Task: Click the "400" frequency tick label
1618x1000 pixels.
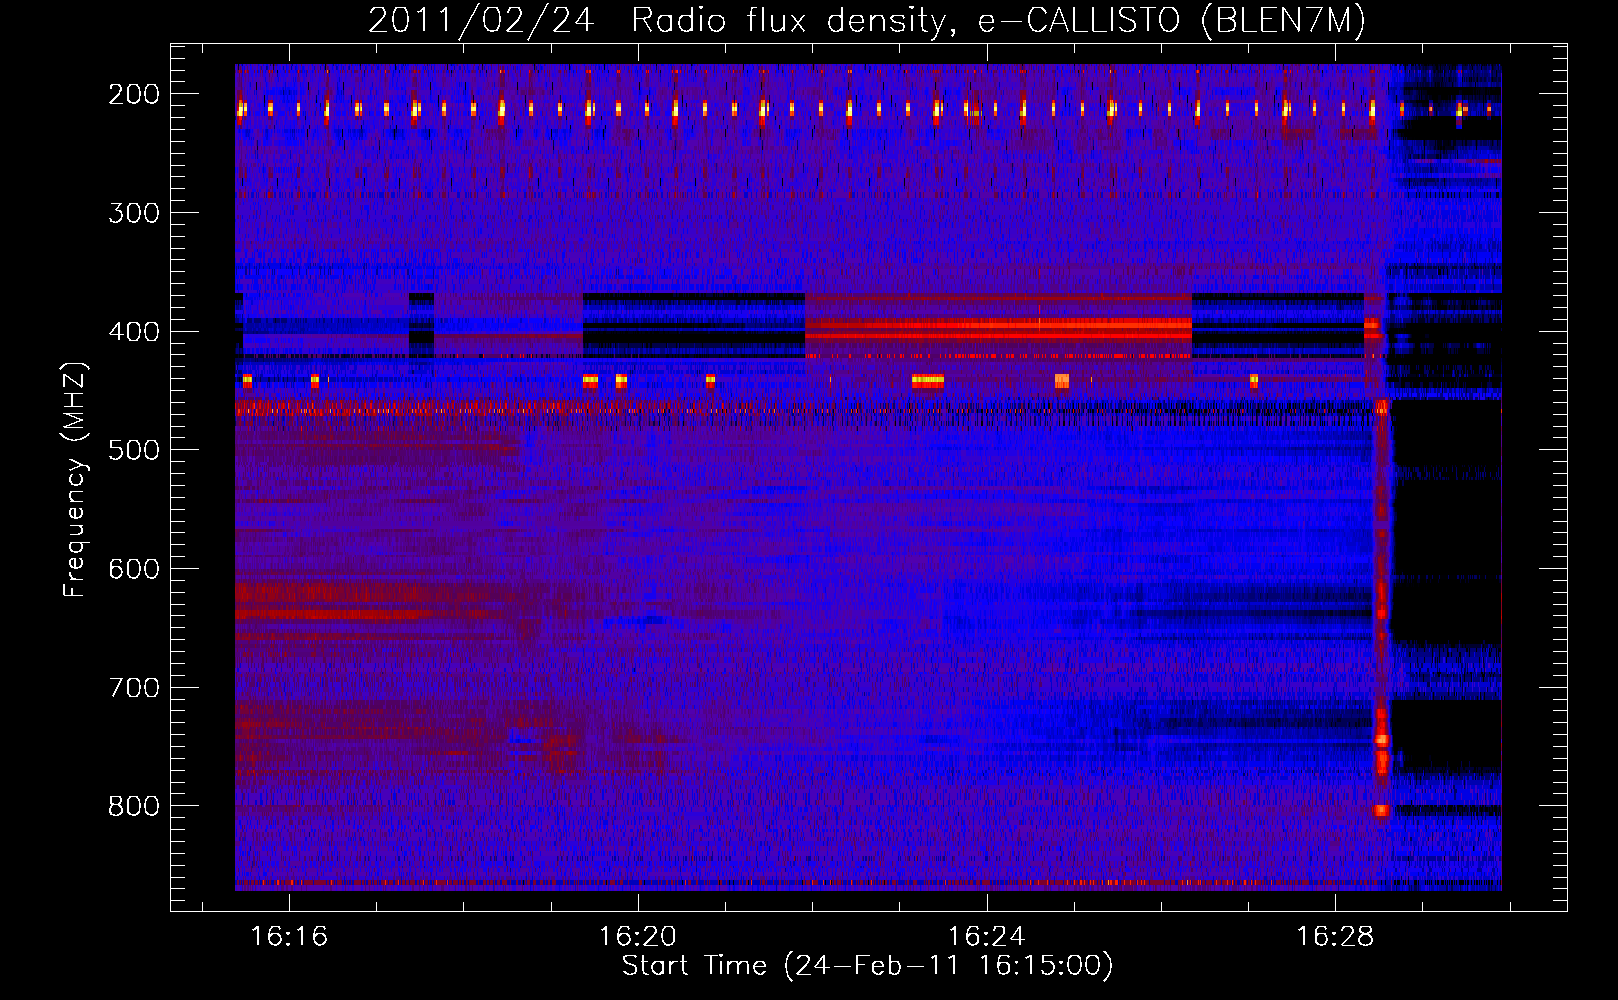Action: point(133,332)
